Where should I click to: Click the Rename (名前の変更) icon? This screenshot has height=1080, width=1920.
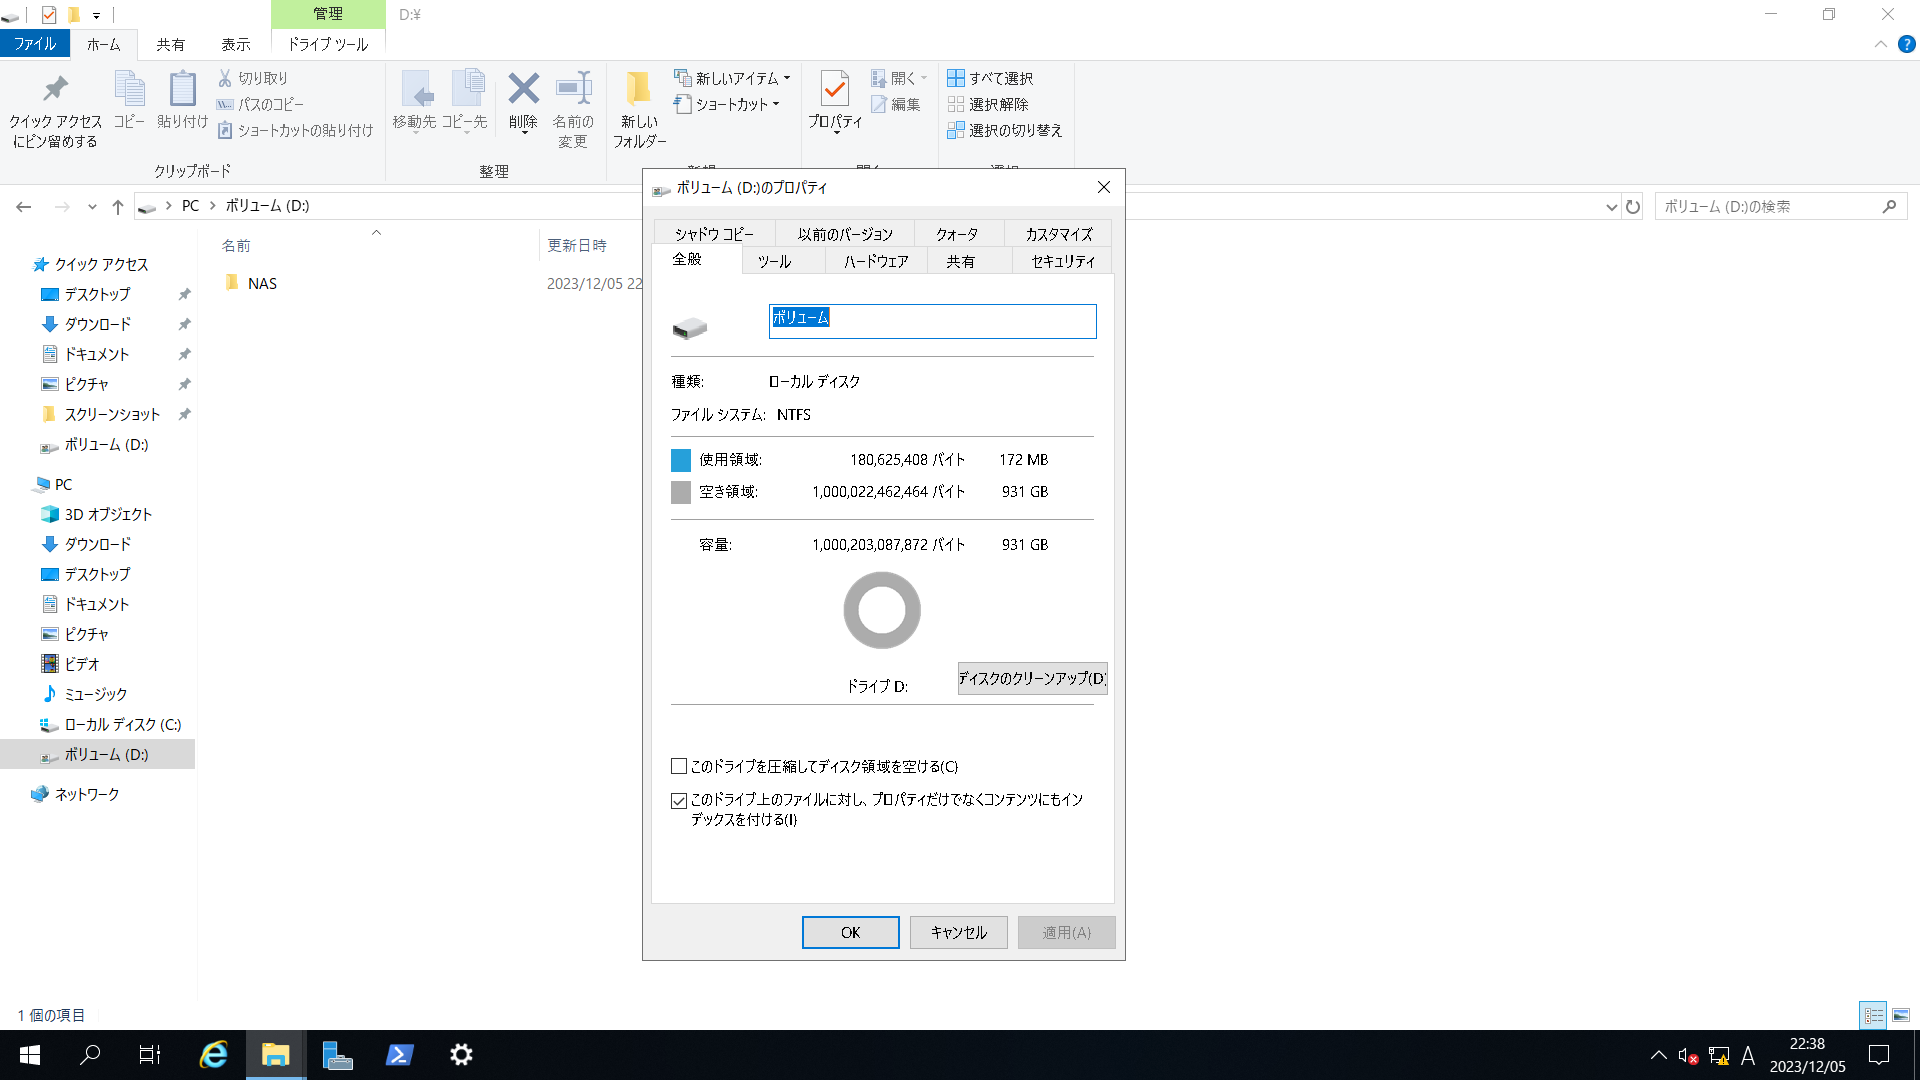point(573,90)
